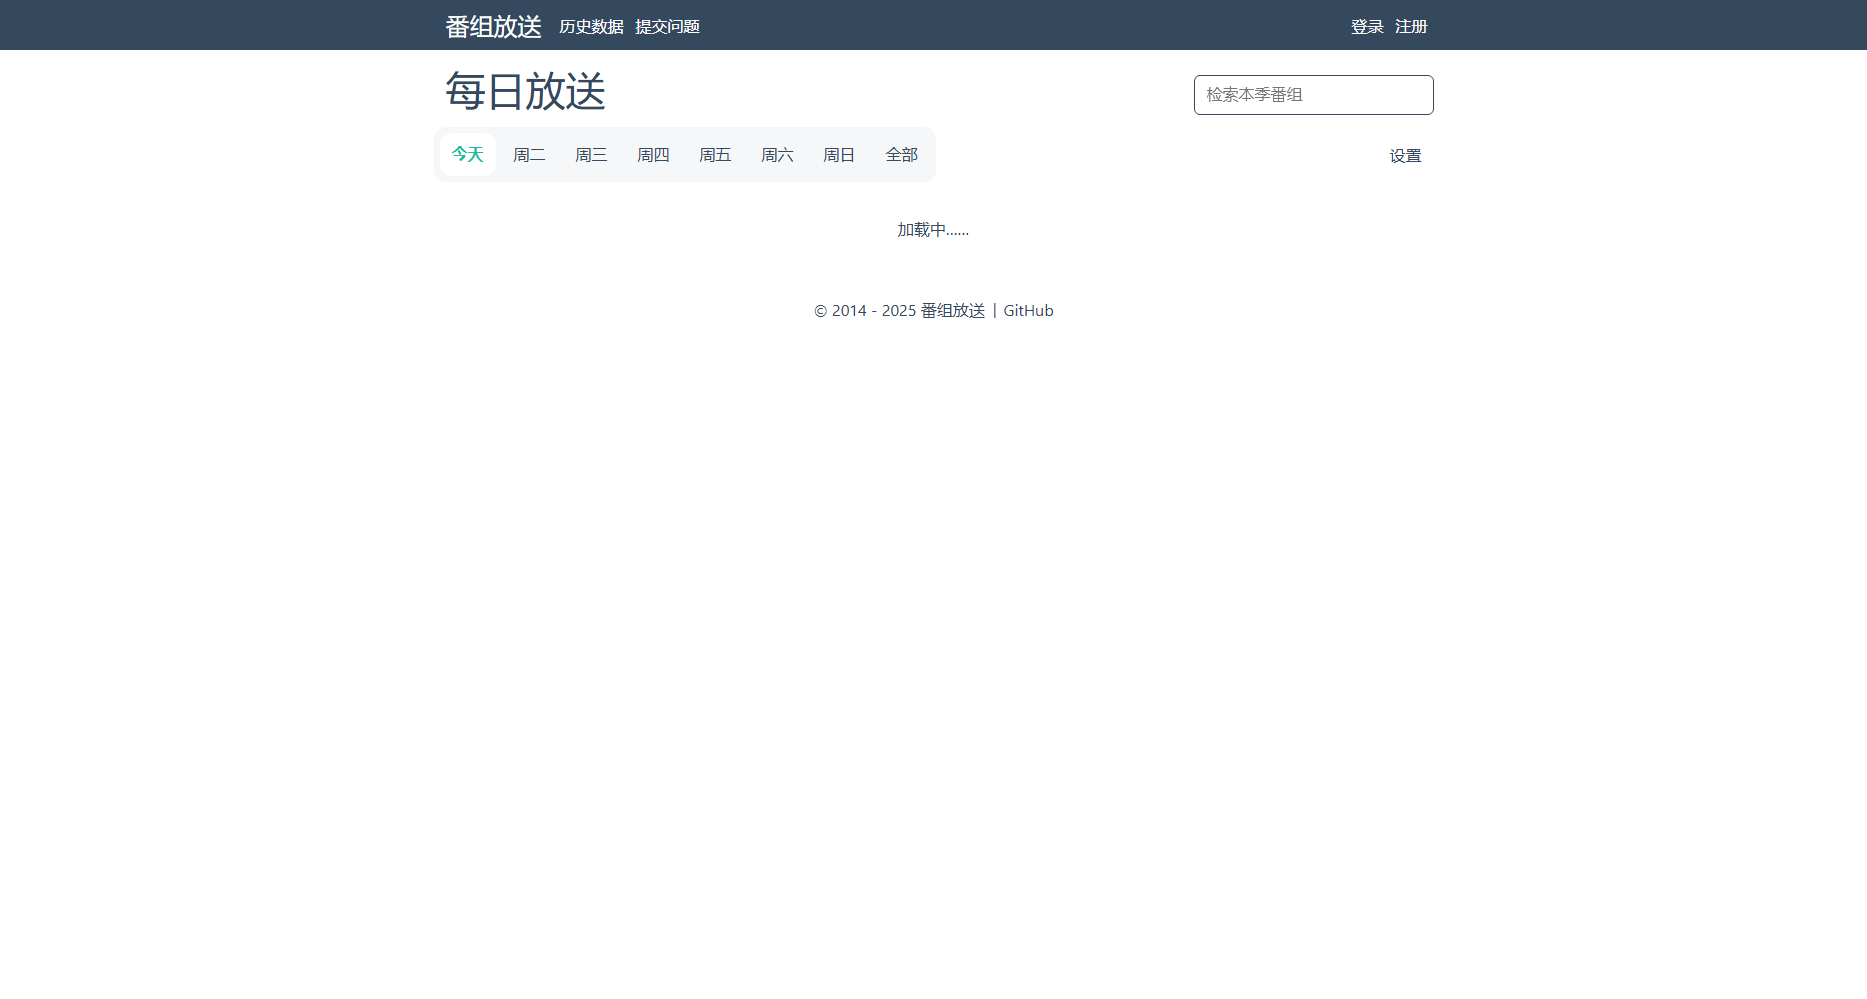Click the 注册 register link
The image size is (1867, 999).
[x=1411, y=27]
